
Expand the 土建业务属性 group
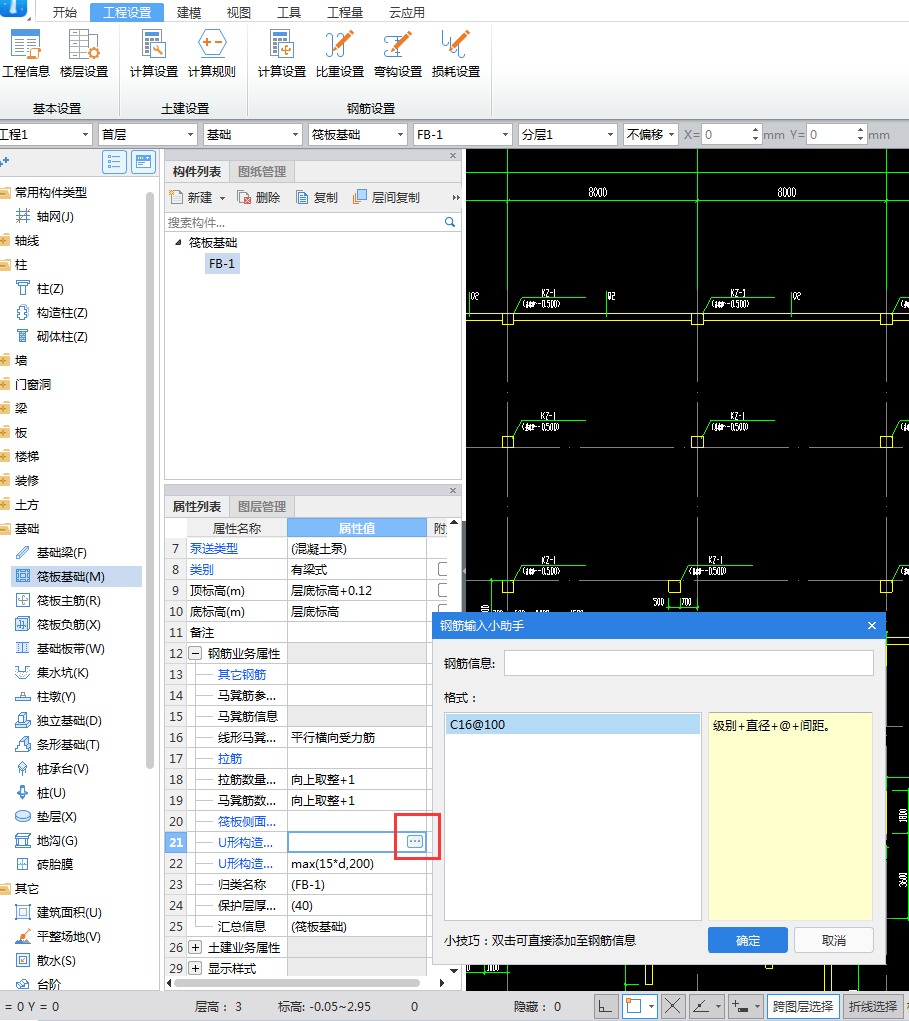click(x=195, y=947)
